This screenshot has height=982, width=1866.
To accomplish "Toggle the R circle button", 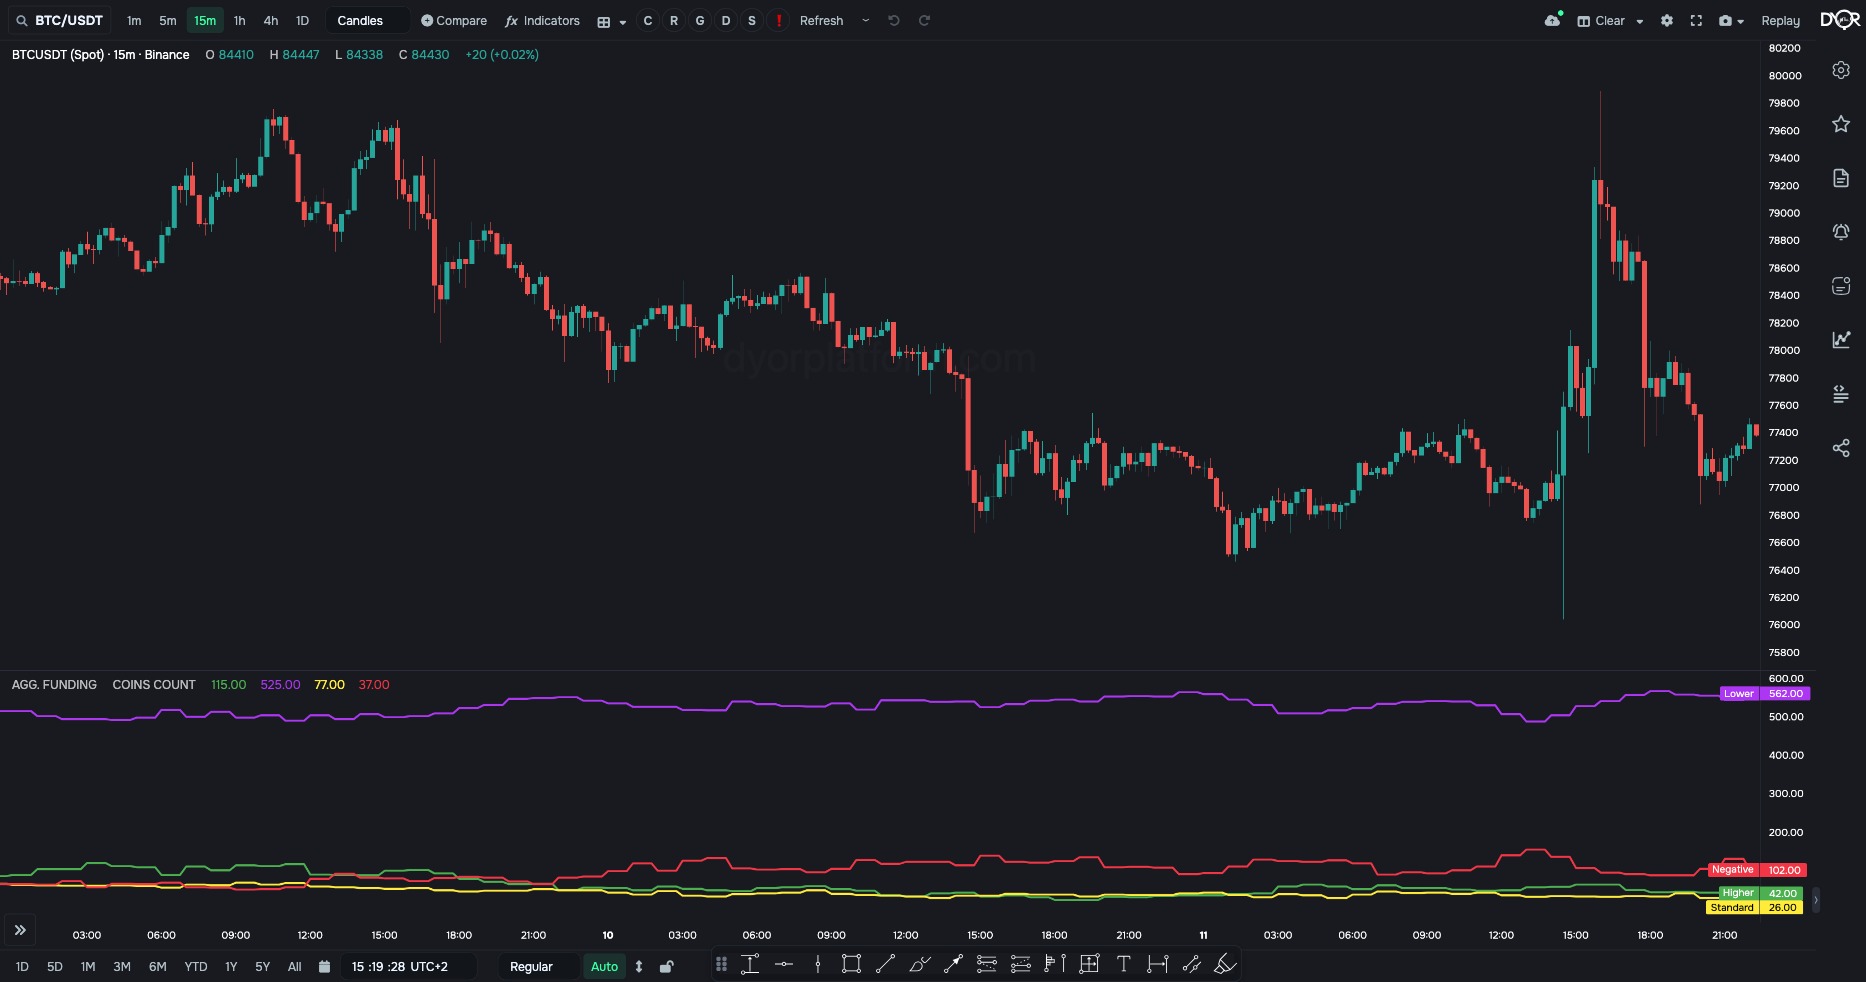I will point(674,20).
